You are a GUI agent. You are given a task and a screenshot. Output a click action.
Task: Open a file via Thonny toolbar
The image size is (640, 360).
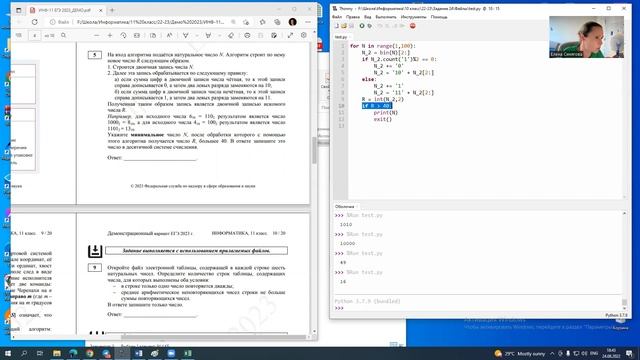344,26
